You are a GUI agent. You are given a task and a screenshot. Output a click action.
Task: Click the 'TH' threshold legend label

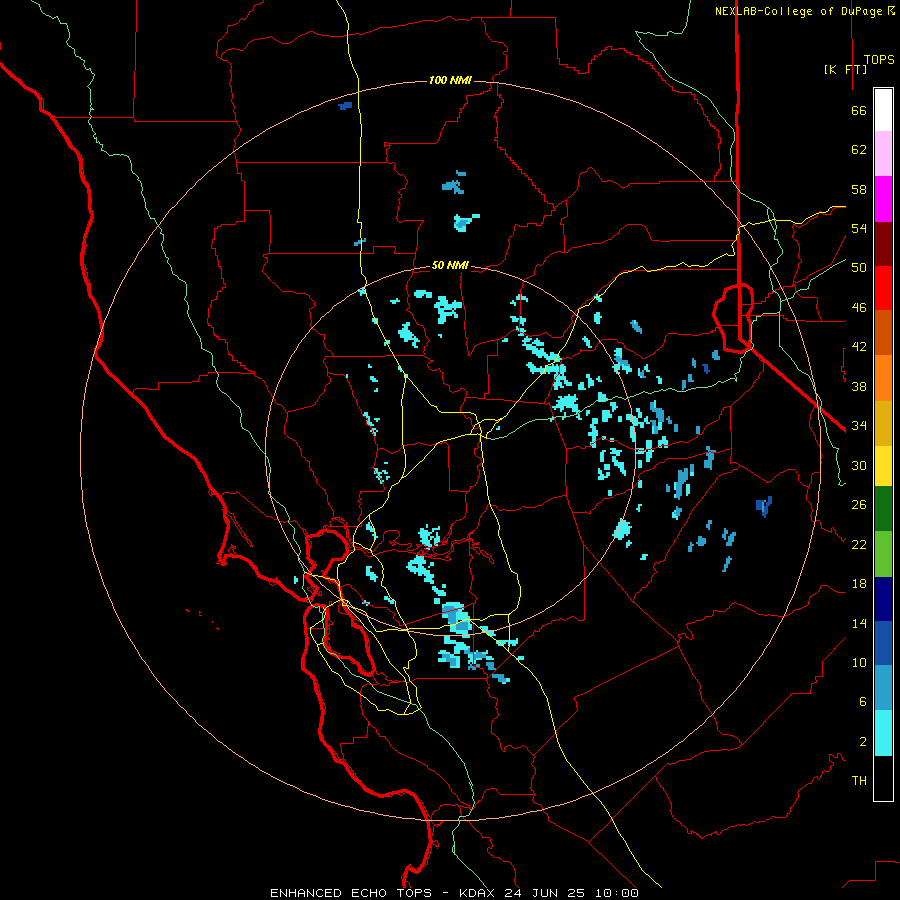click(x=859, y=781)
